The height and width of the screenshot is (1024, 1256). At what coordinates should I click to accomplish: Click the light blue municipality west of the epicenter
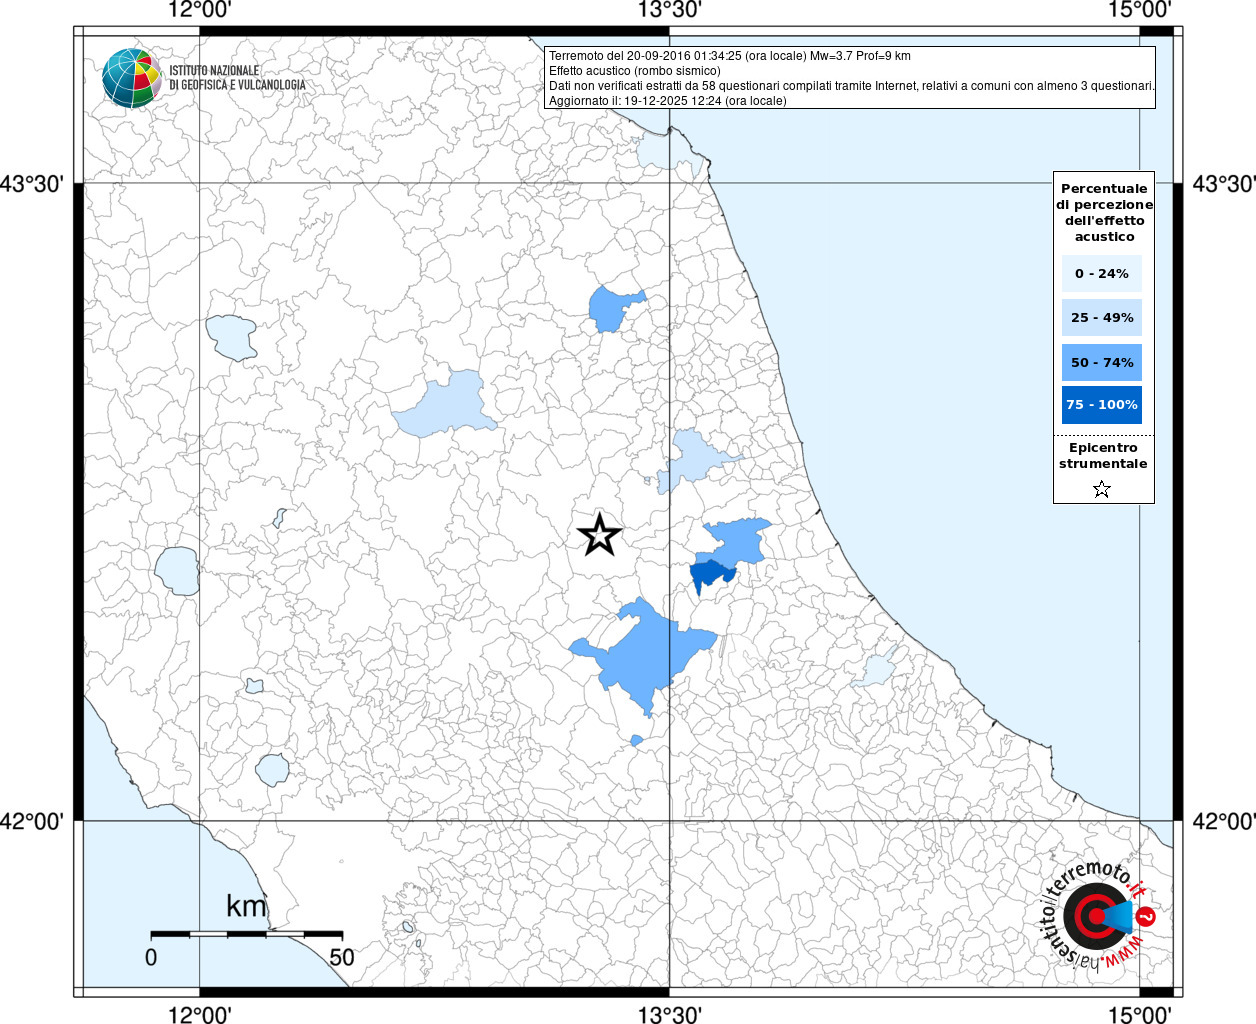[x=447, y=405]
